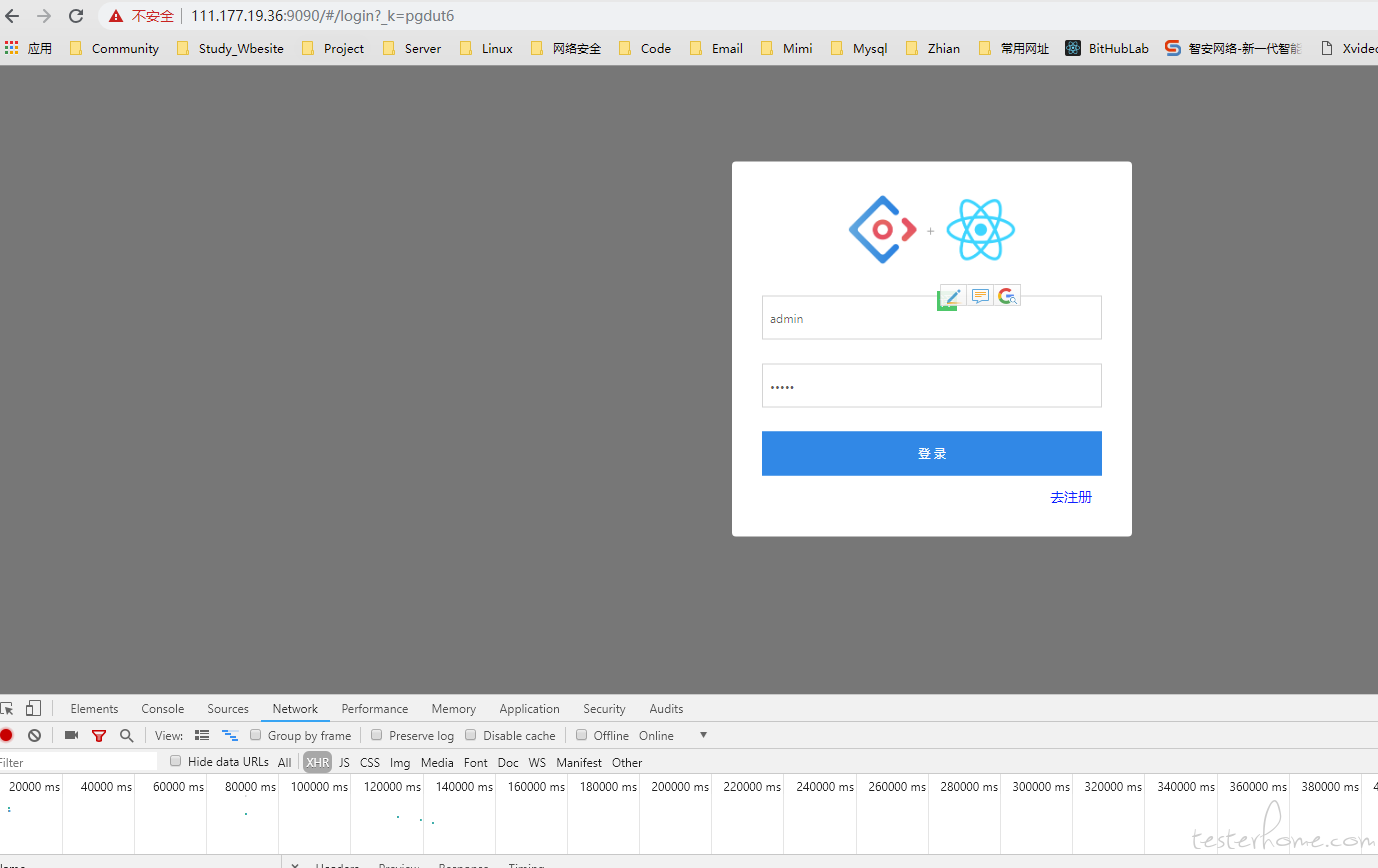Screen dimensions: 1378x868
Task: Click the insecure site warning triangle
Action: click(x=116, y=16)
